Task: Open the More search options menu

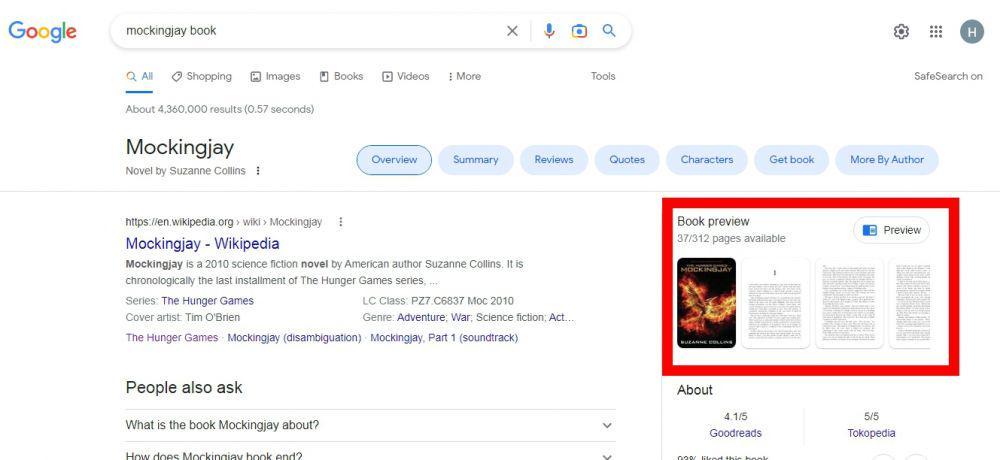Action: coord(464,77)
